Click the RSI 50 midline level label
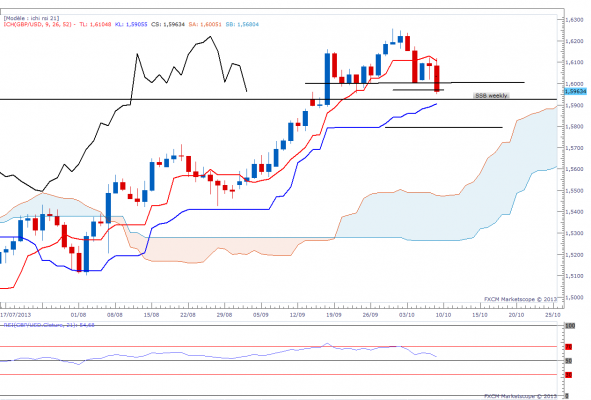 coord(569,361)
